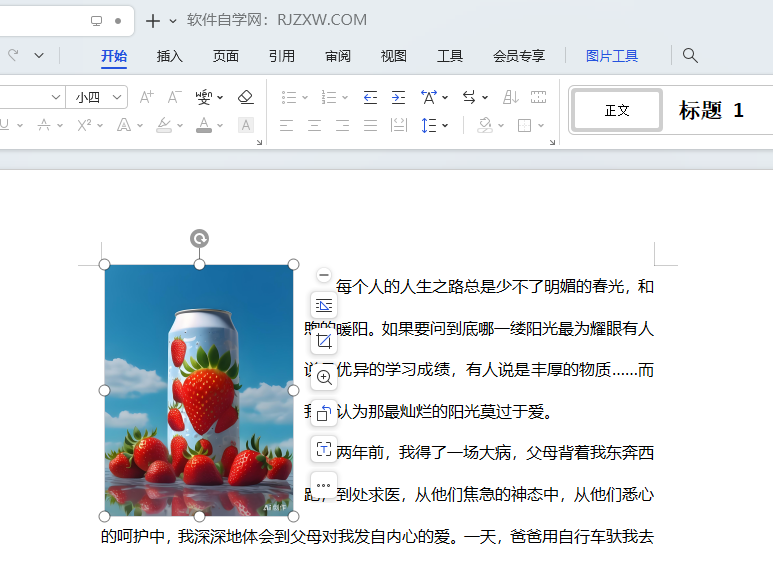Click the extract text from image icon
The height and width of the screenshot is (562, 773).
[x=324, y=449]
